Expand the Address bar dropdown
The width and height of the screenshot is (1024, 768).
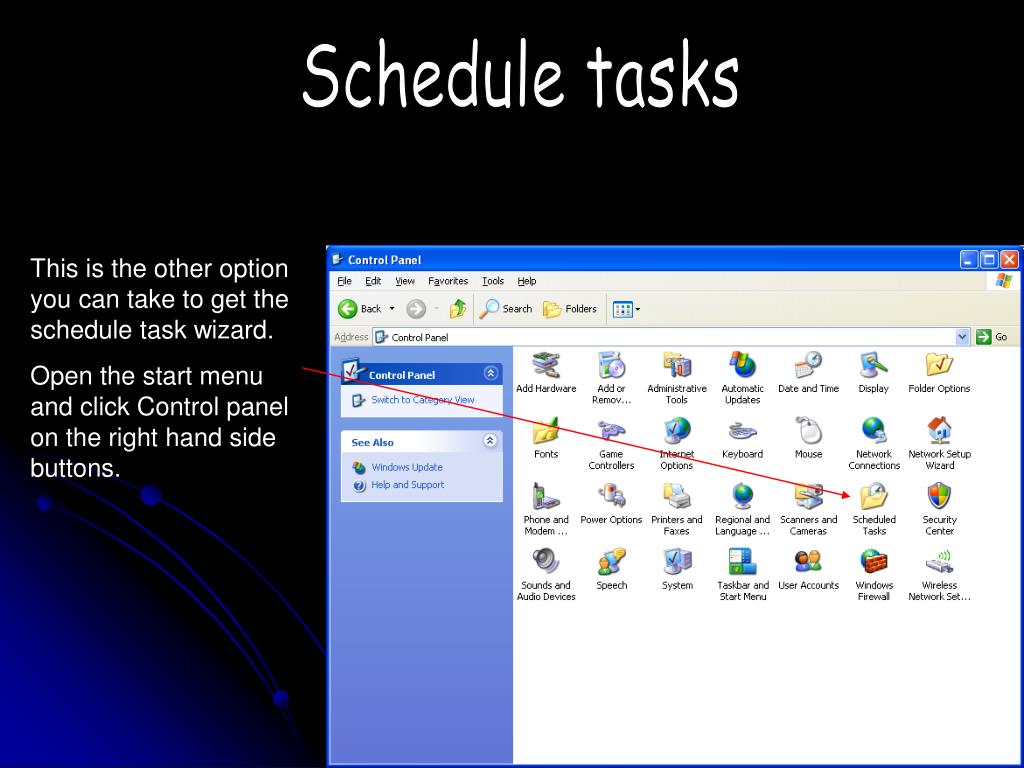click(x=962, y=337)
